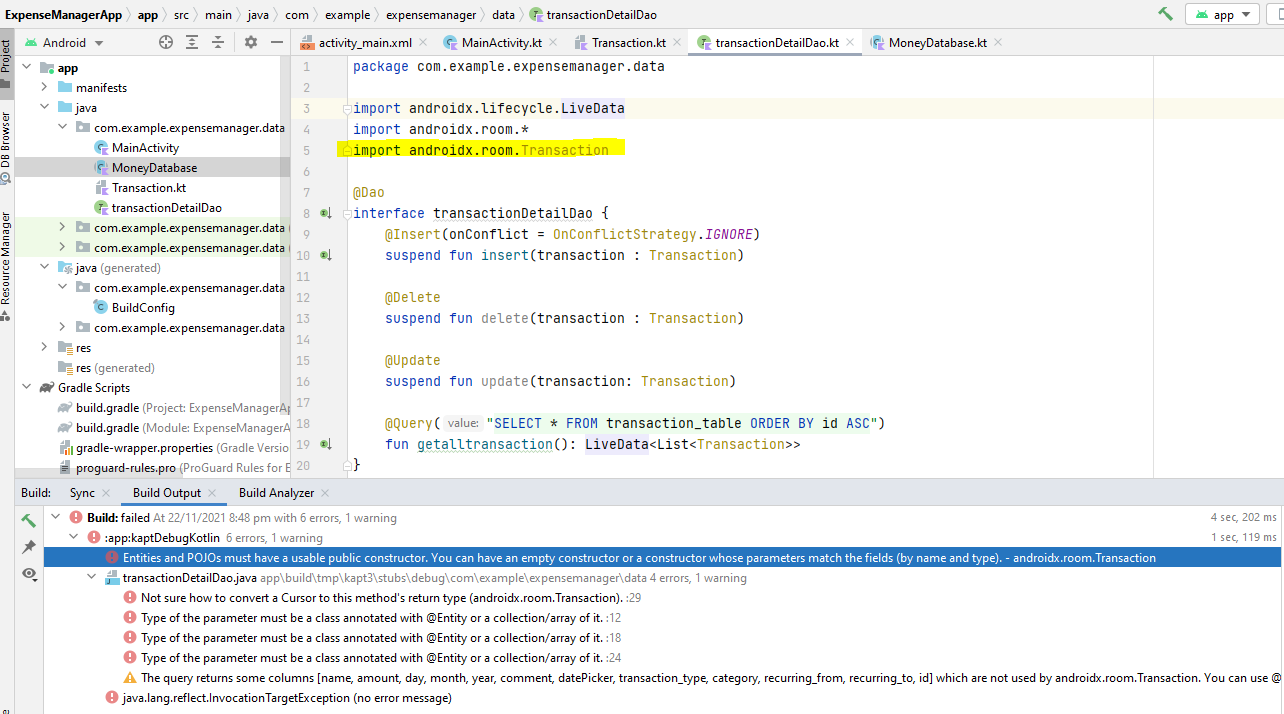Open Build Analyzer tab

[276, 493]
